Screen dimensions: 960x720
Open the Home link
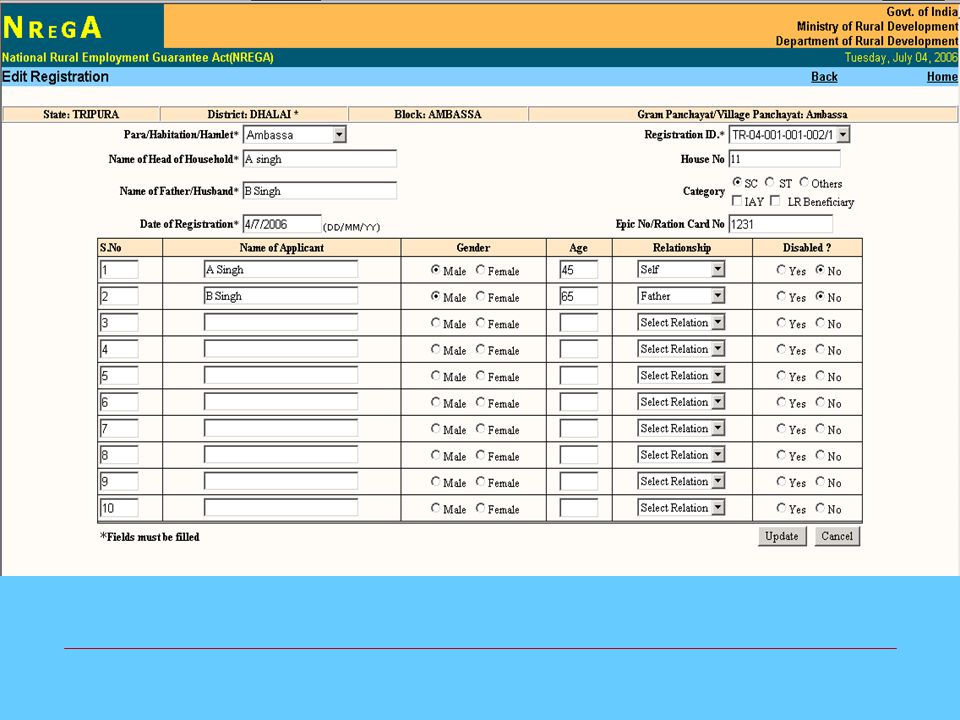point(942,77)
